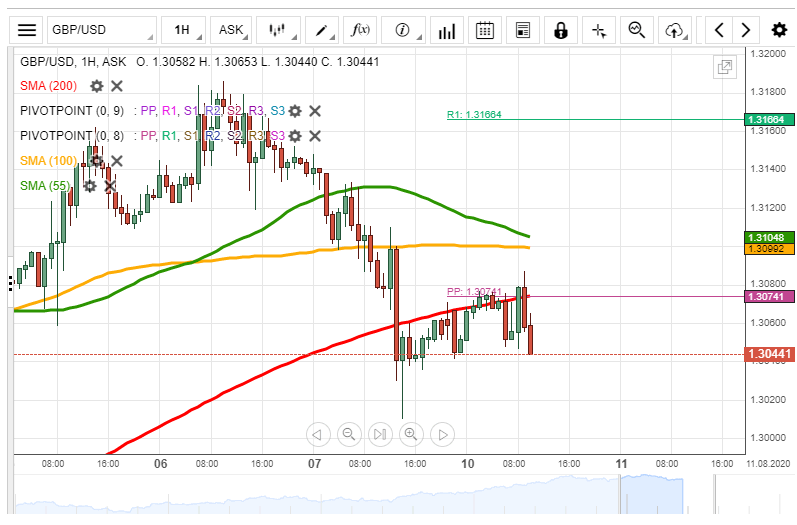Click the 06 date axis label
Screen dimensions: 797x525
pyautogui.click(x=161, y=464)
